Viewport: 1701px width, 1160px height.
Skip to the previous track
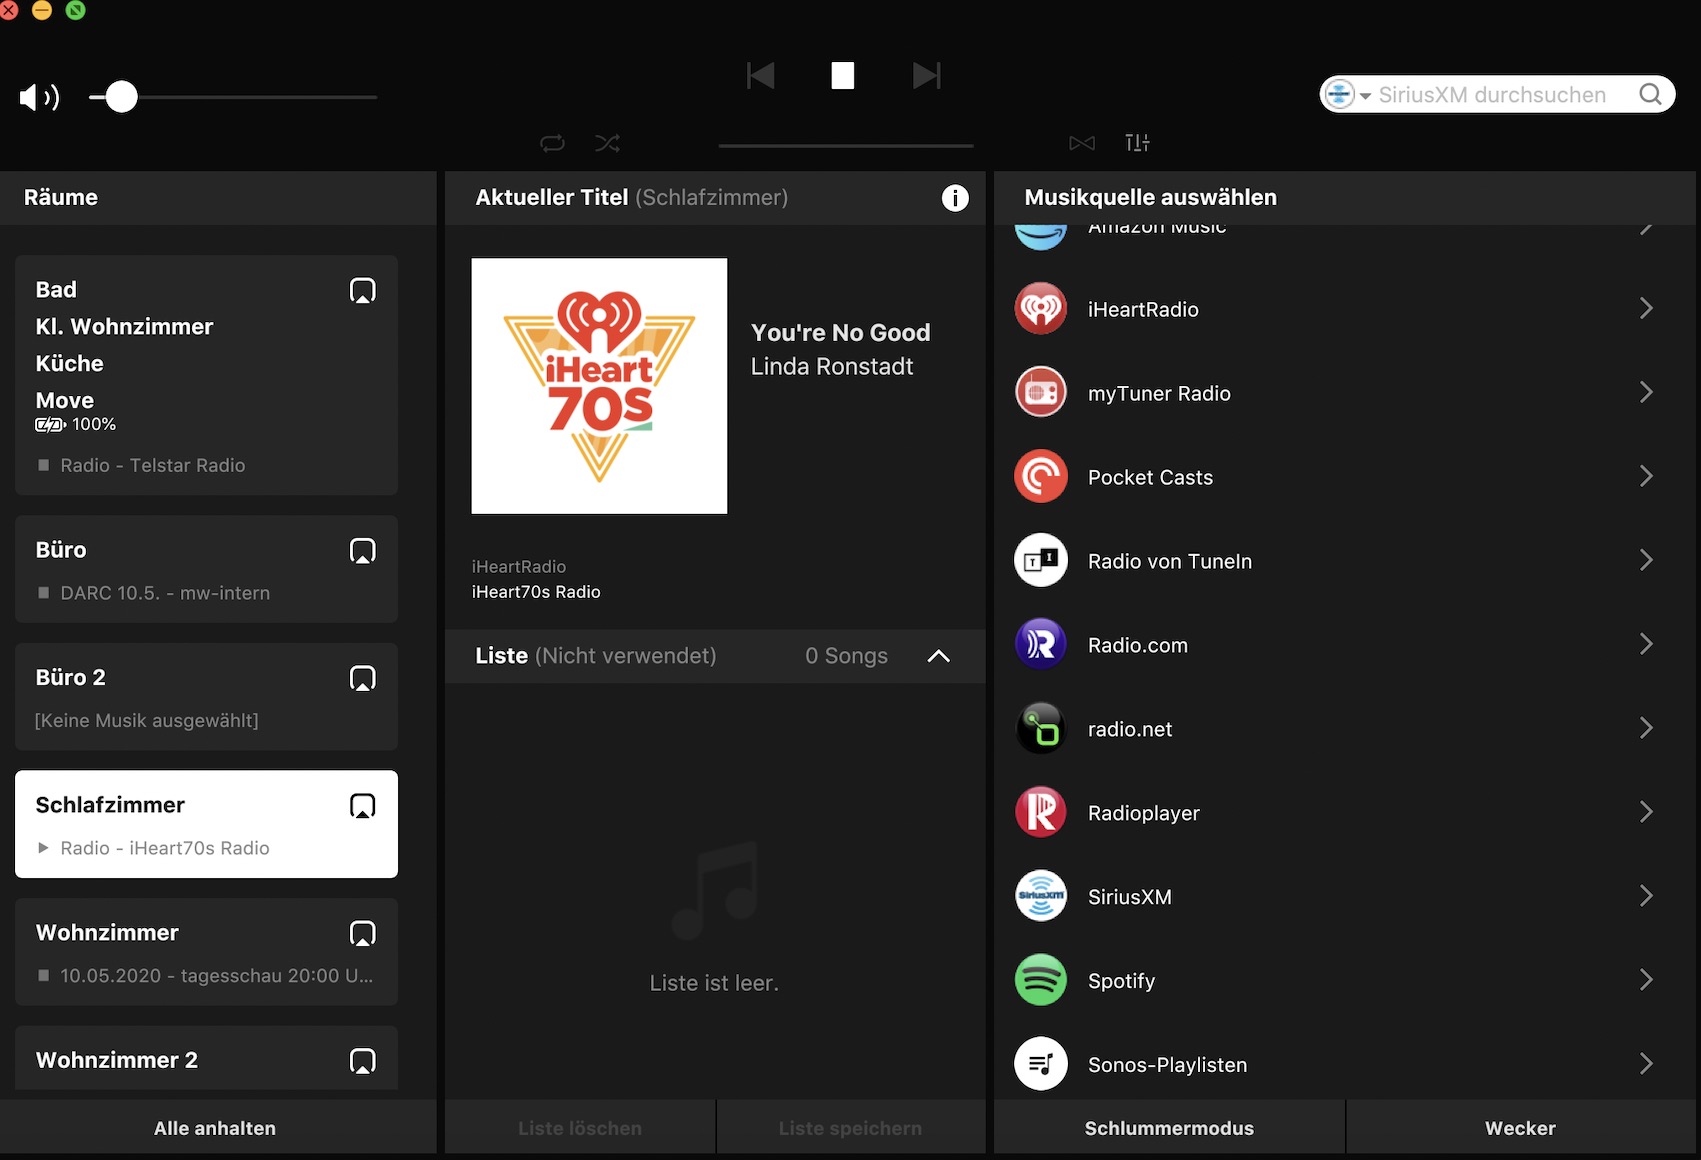point(761,76)
